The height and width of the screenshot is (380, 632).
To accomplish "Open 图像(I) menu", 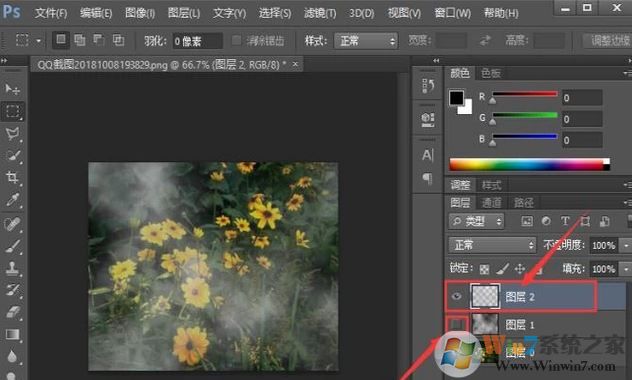I will tap(140, 13).
